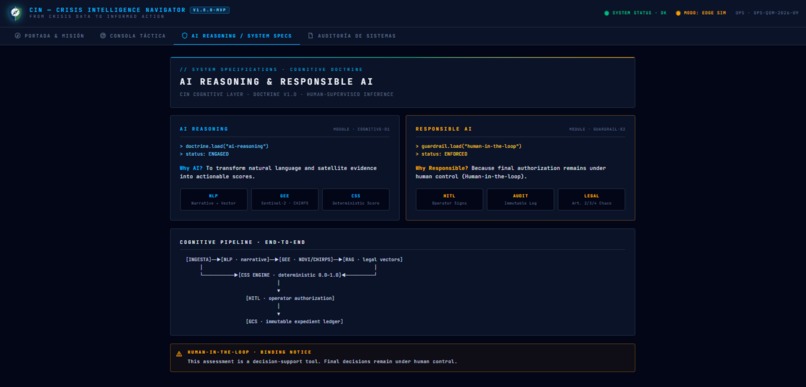Click the AUDIT Immutable Log tile

point(520,199)
